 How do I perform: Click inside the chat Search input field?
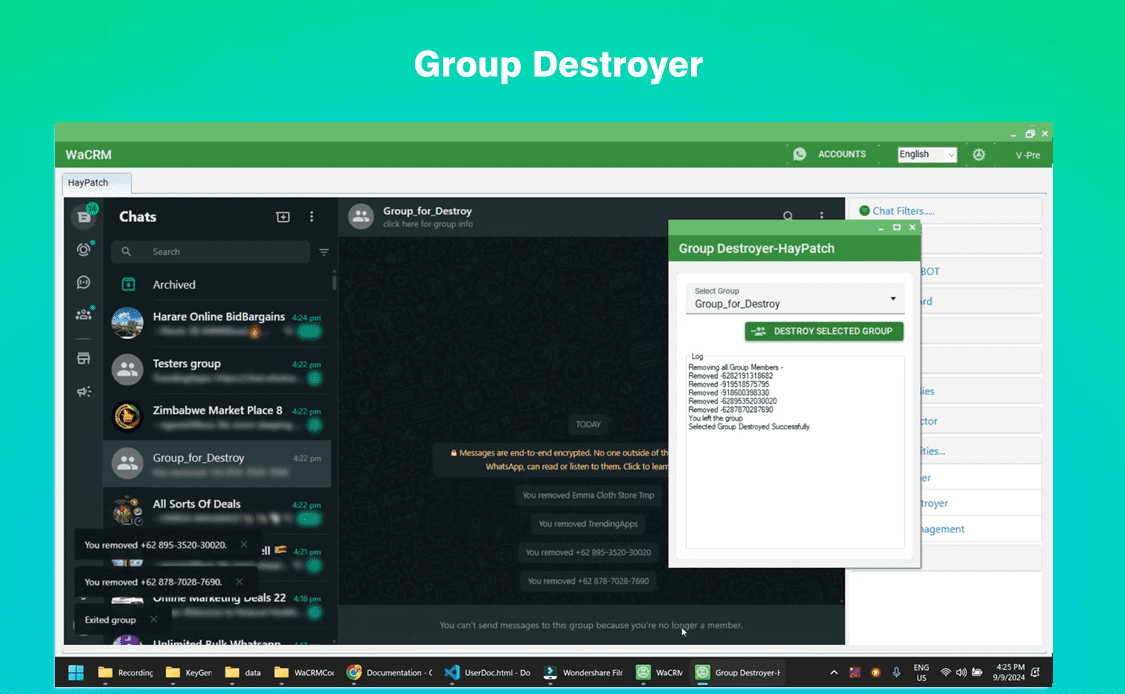tap(210, 252)
